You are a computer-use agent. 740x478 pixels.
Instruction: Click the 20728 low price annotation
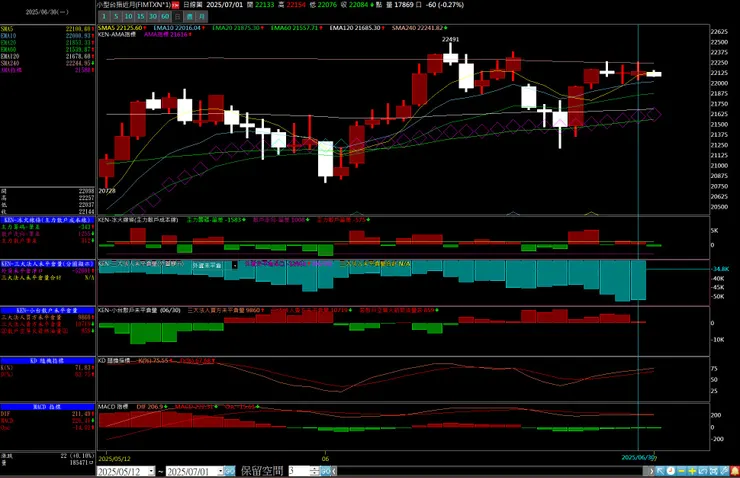107,191
